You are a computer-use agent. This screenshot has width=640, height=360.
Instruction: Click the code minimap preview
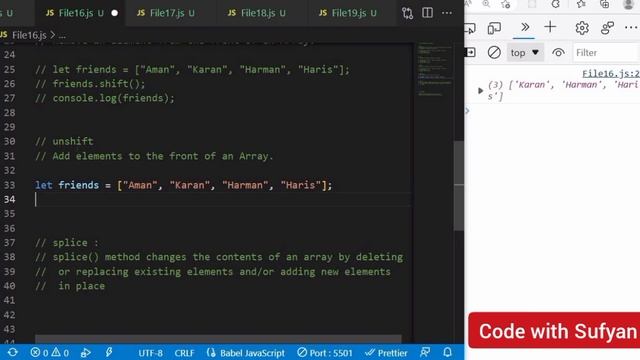coord(435,69)
